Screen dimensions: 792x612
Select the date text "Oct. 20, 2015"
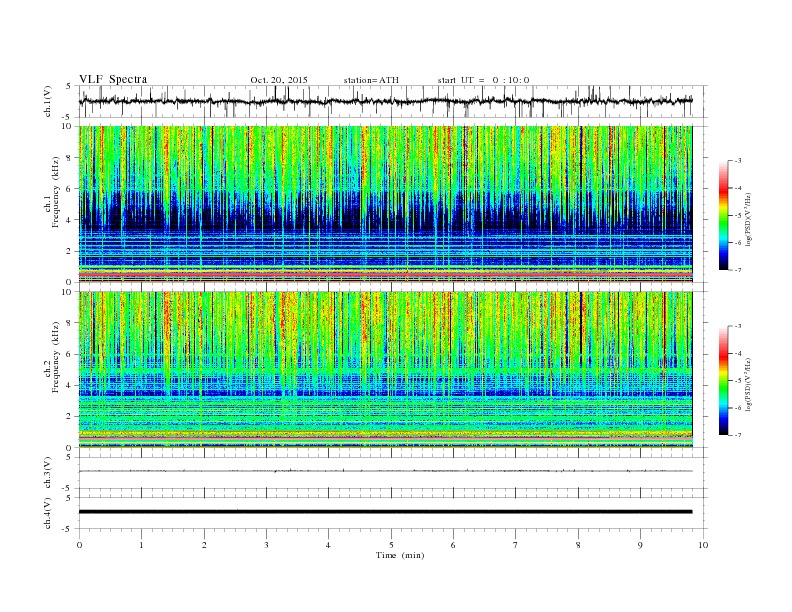coord(279,80)
